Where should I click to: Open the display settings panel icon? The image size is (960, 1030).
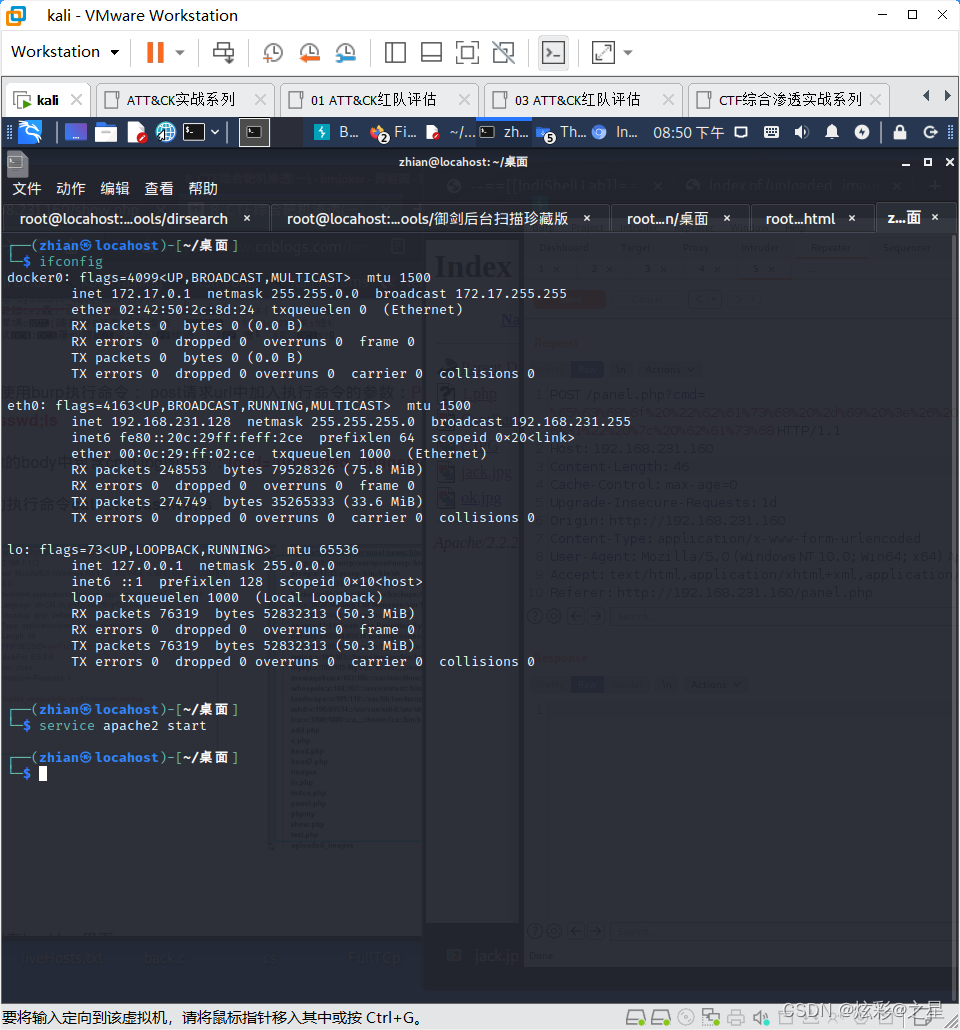pos(741,133)
